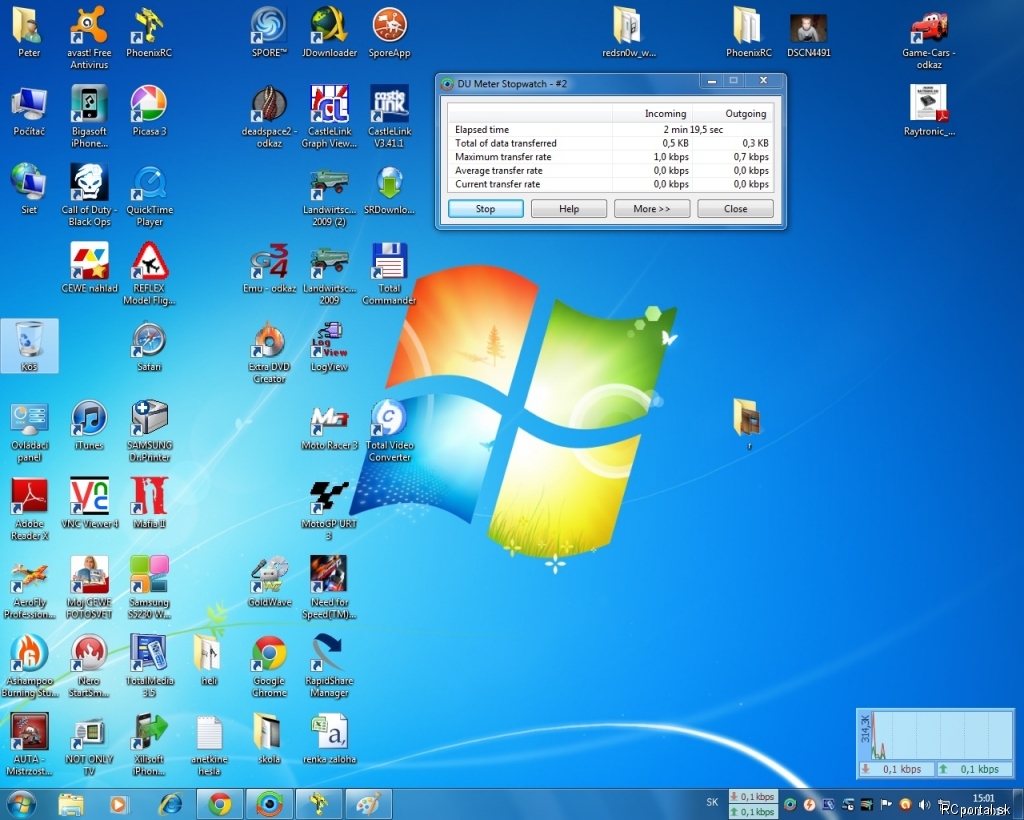Viewport: 1024px width, 820px height.
Task: Select the Picasa 3 desktop icon
Action: tap(149, 104)
